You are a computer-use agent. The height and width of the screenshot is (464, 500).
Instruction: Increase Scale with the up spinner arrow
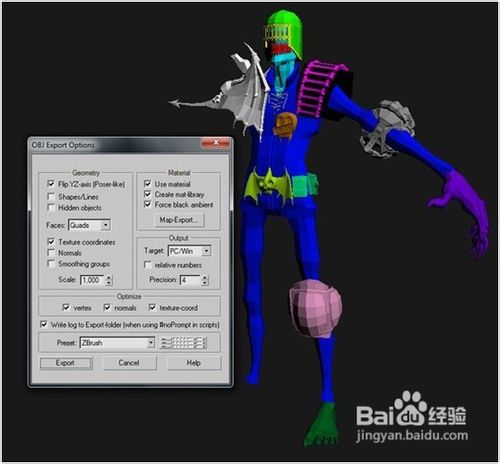click(x=109, y=277)
